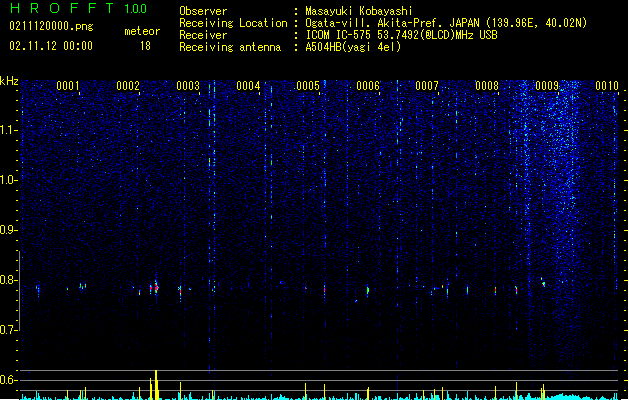Click the A504HB(yagi 4el) antenna text
Viewport: 629px width, 400px height.
tap(353, 47)
